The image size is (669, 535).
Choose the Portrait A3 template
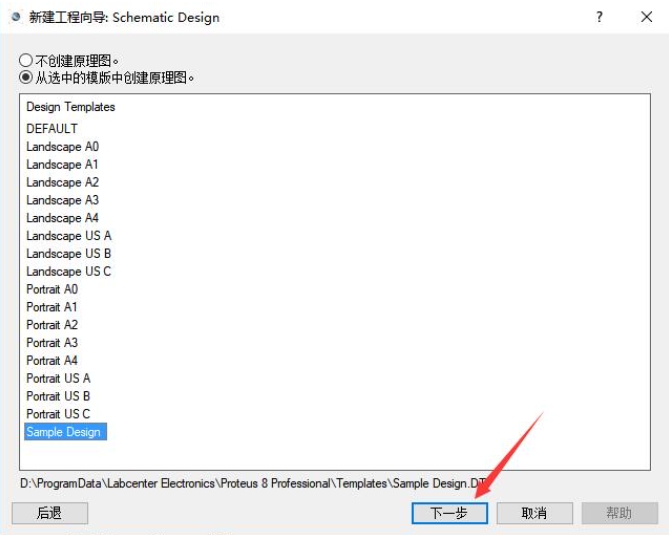[x=52, y=343]
